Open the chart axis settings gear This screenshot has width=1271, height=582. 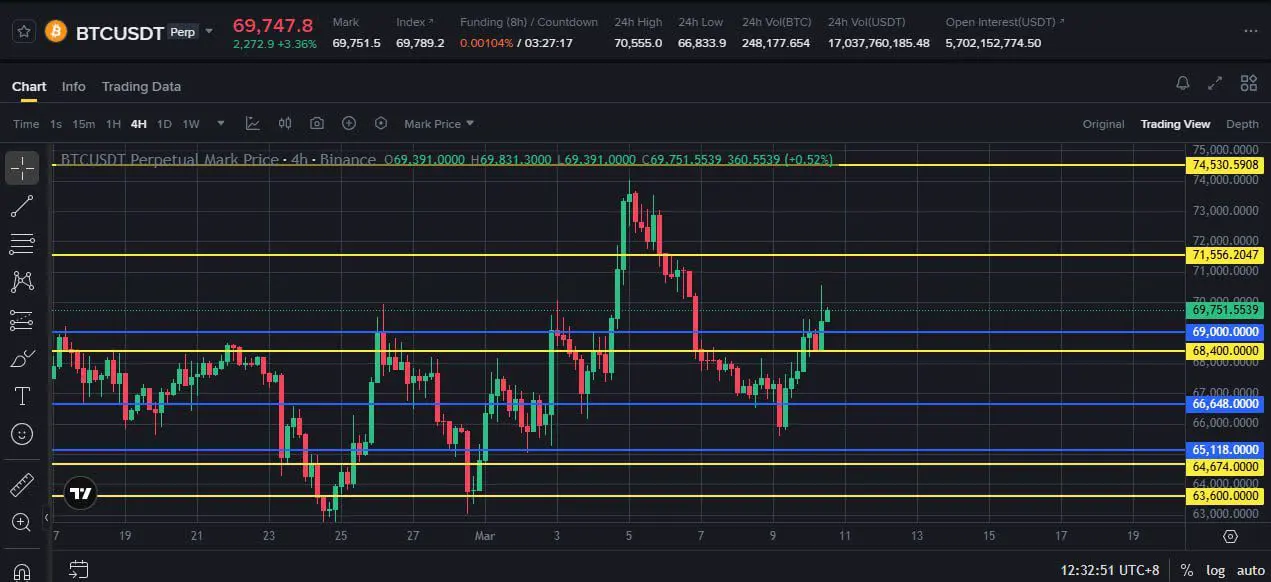[1230, 537]
